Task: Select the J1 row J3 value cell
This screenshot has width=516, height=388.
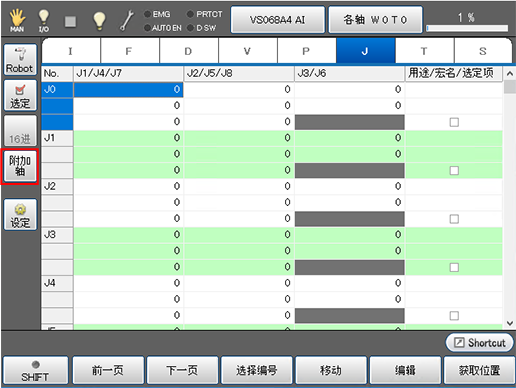Action: coord(350,138)
